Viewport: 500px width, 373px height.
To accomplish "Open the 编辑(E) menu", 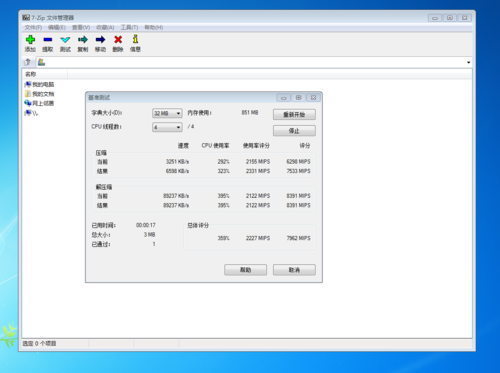I will (57, 27).
